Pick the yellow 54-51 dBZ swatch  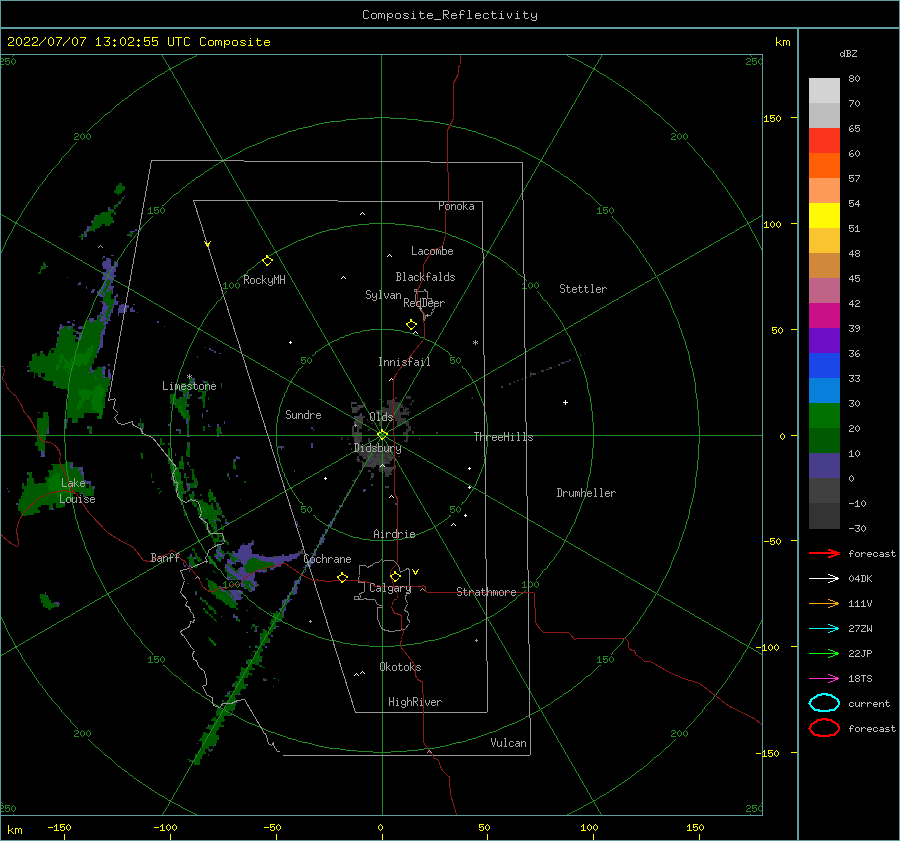[824, 215]
